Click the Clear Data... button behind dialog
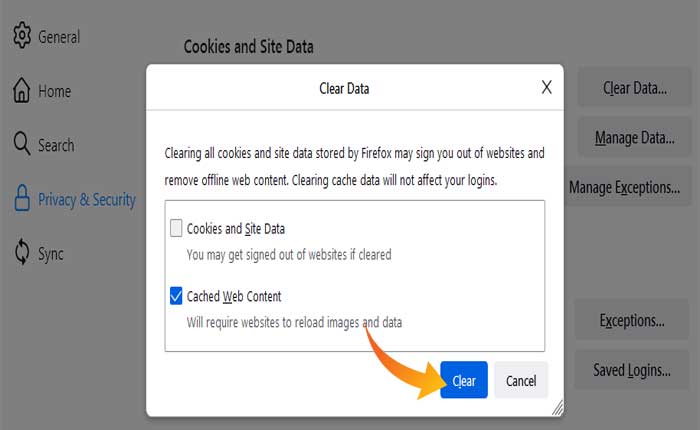The height and width of the screenshot is (430, 700). (634, 88)
